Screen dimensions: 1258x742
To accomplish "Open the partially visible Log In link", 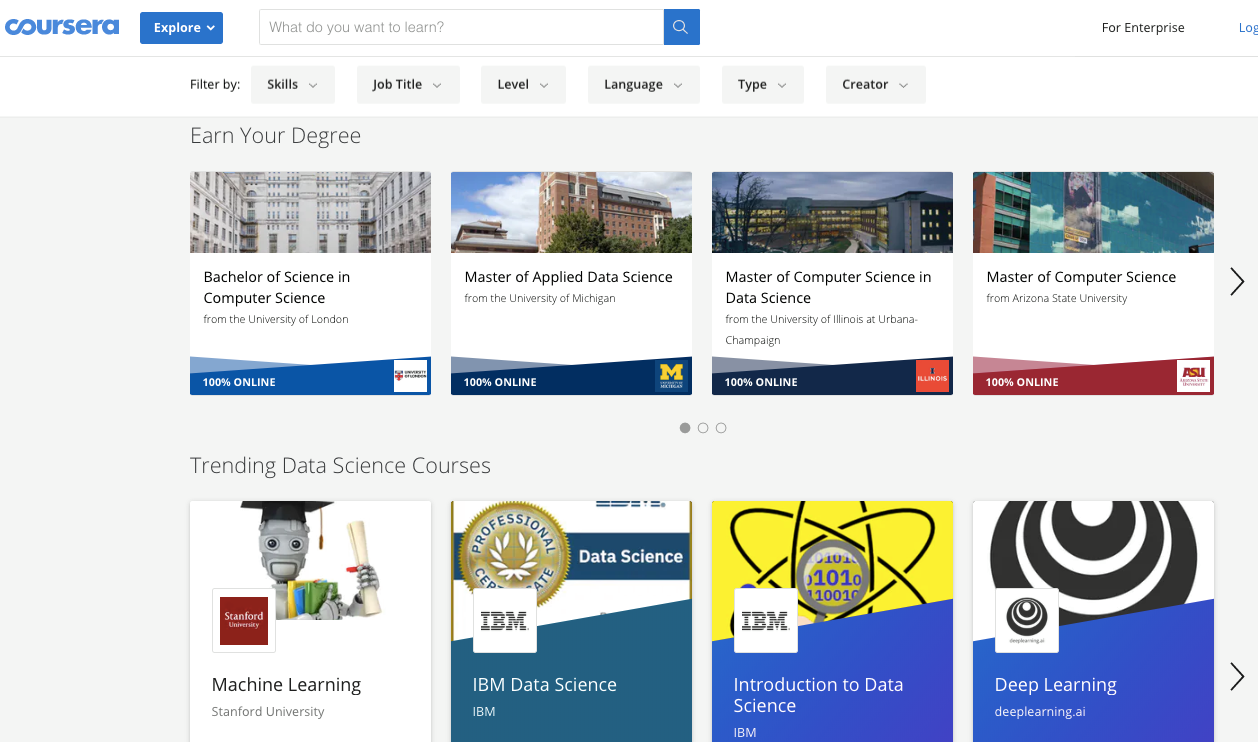I will coord(1248,28).
